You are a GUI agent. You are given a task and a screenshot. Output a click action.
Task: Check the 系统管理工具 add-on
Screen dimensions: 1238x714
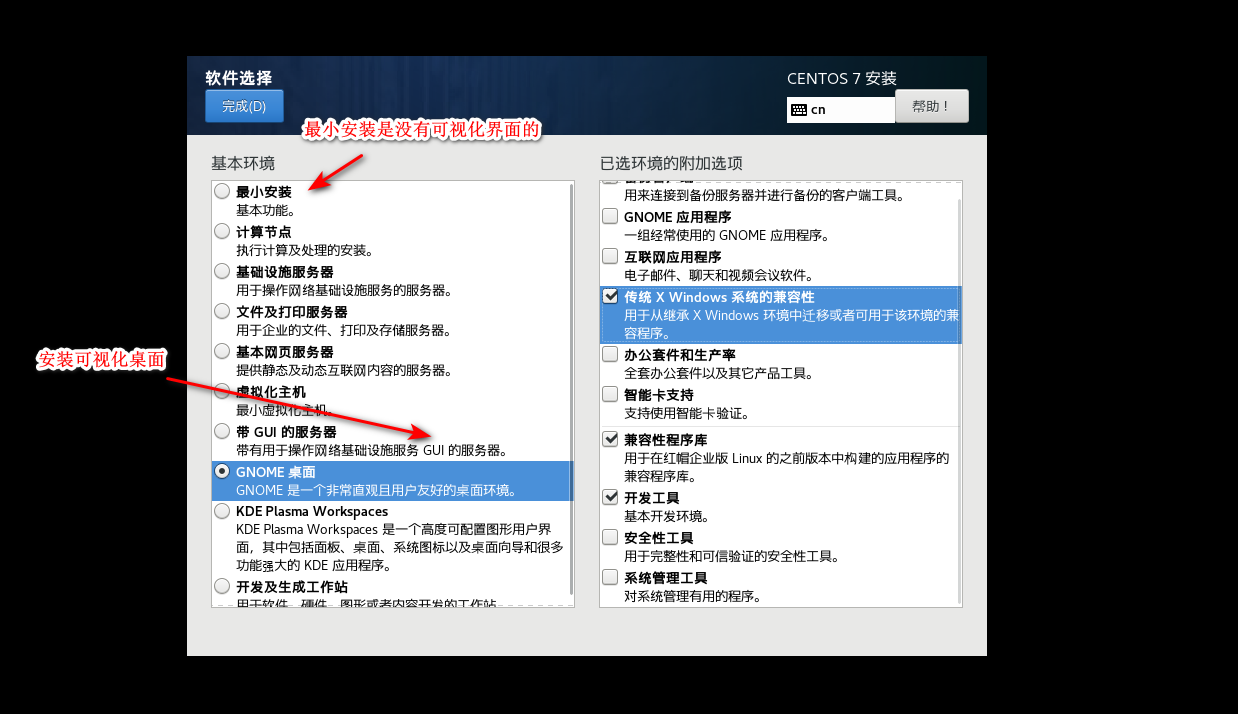coord(610,577)
